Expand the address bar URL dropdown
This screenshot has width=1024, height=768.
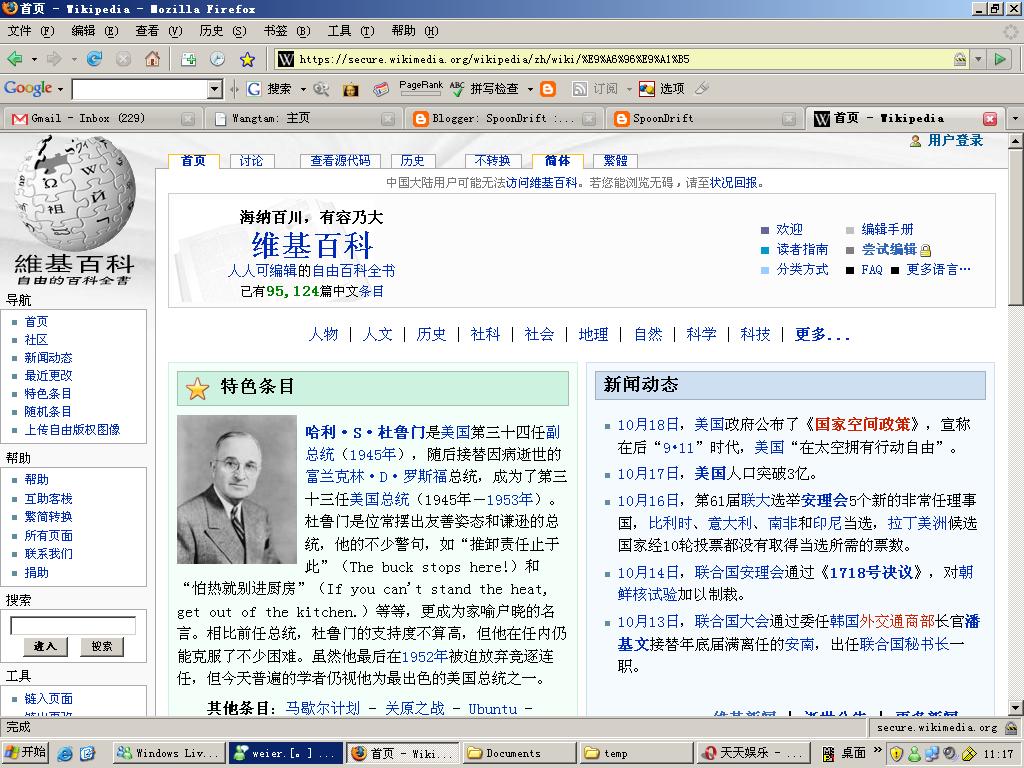click(x=978, y=59)
